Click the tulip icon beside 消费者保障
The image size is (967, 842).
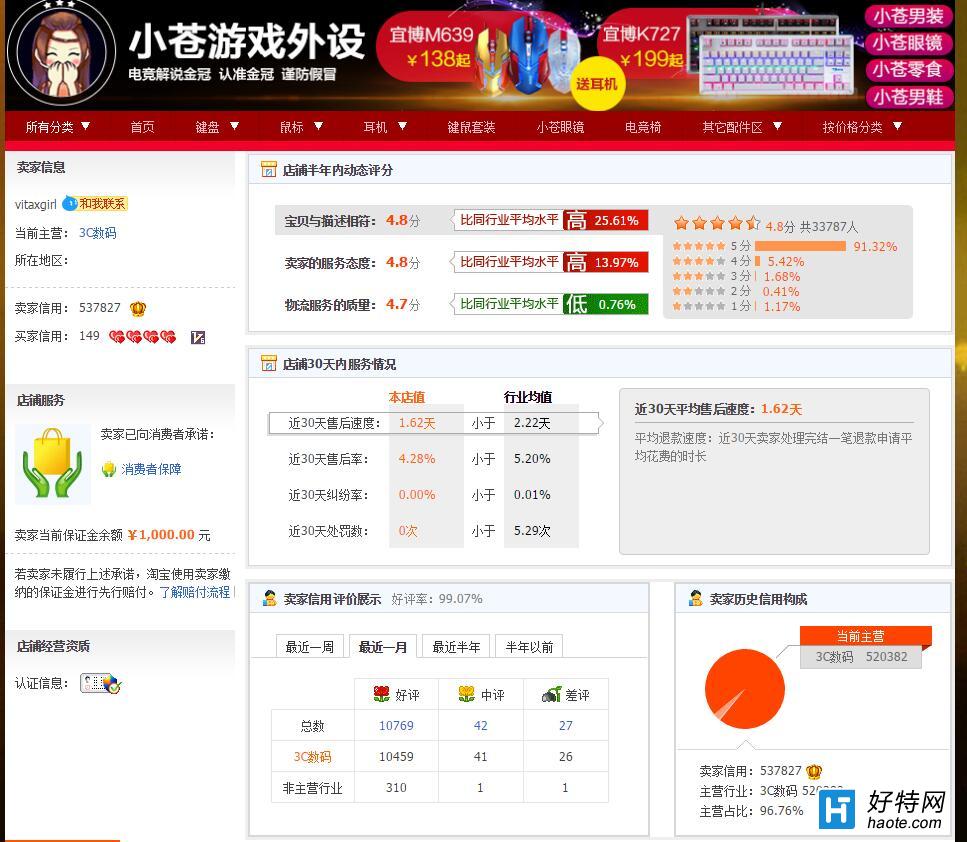click(x=109, y=469)
